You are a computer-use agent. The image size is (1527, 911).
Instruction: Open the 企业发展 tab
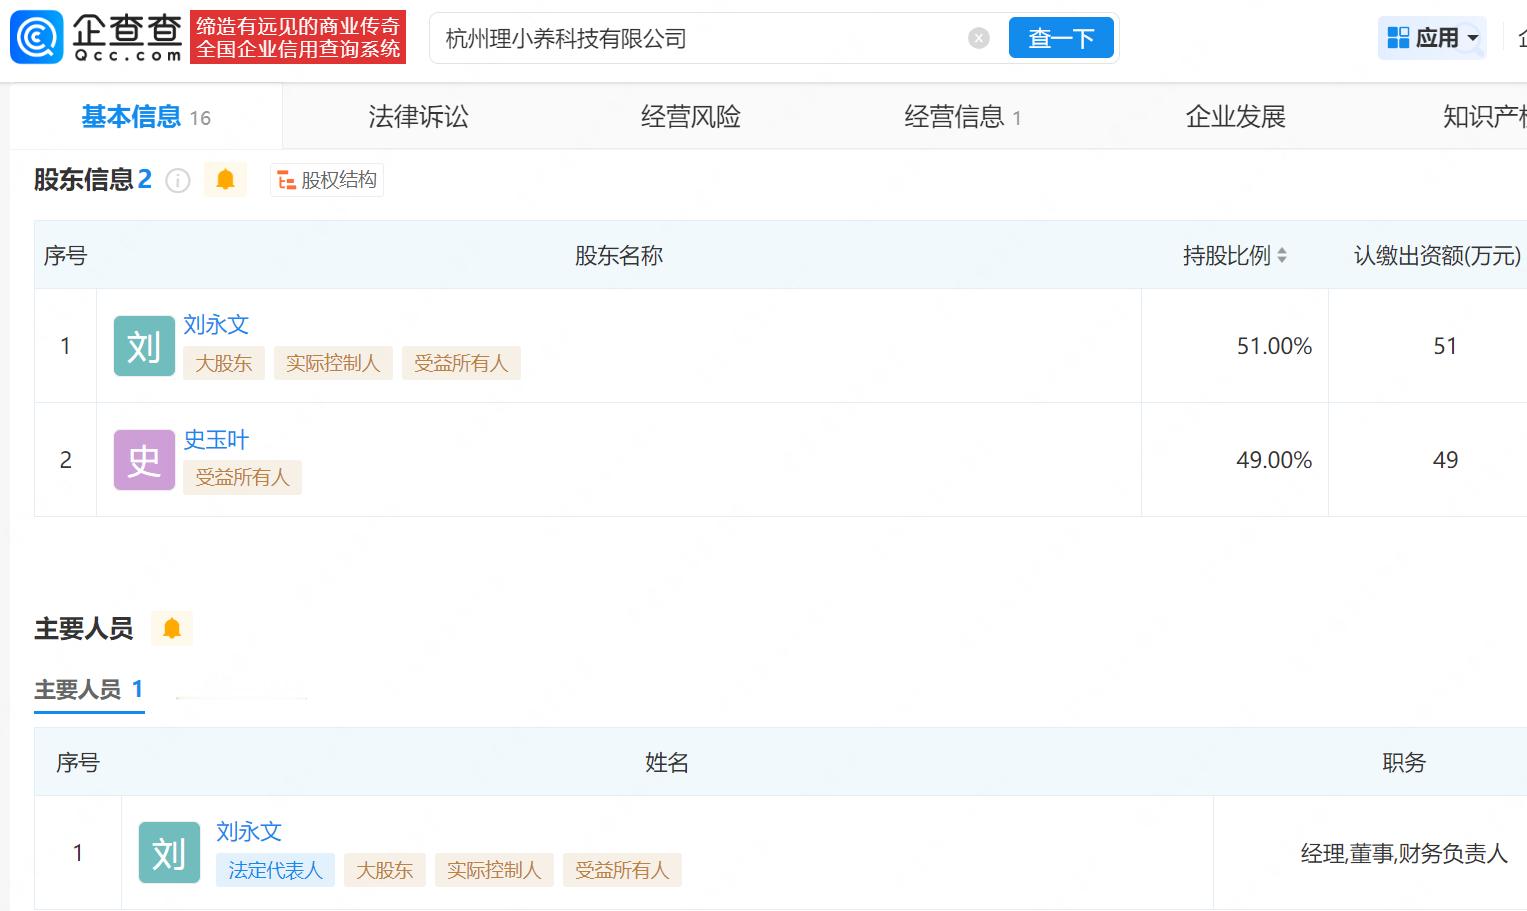pyautogui.click(x=1235, y=117)
